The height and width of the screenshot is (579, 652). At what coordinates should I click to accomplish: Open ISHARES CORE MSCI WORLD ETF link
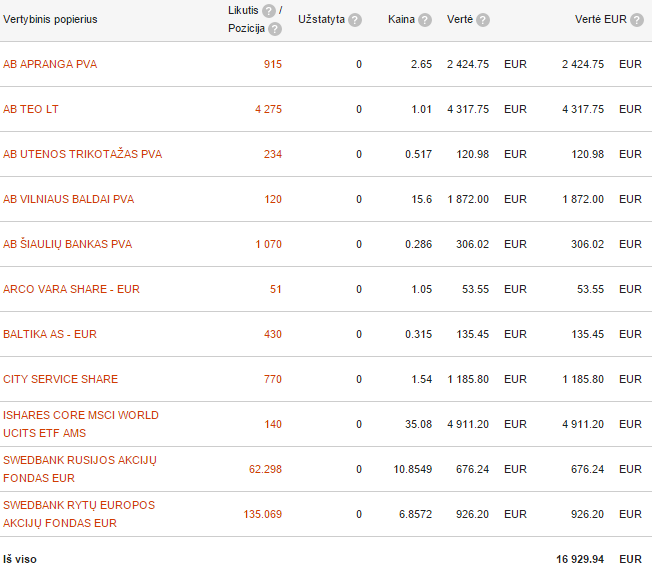tap(81, 424)
